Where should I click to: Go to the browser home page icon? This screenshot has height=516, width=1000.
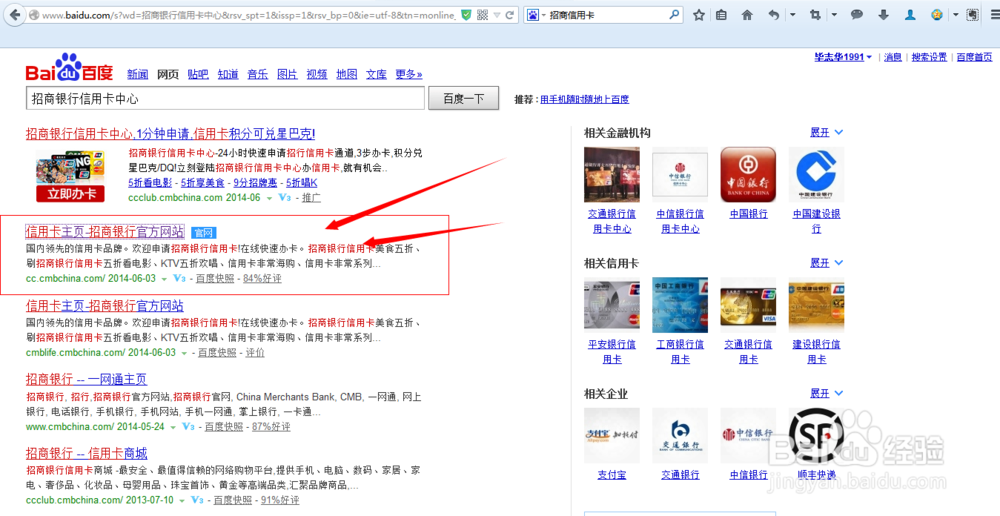click(x=747, y=15)
